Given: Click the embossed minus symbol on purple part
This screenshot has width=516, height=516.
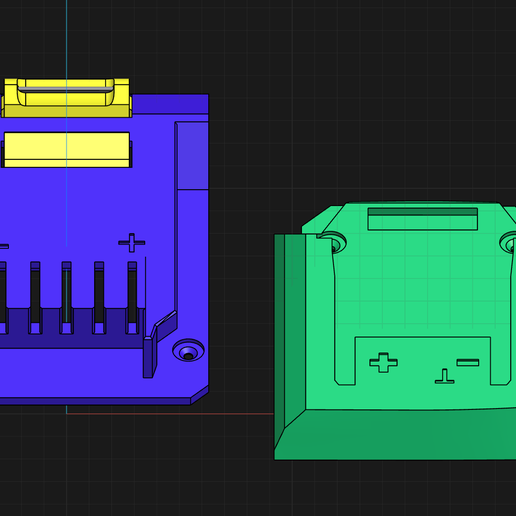Looking at the screenshot, I should tap(4, 246).
